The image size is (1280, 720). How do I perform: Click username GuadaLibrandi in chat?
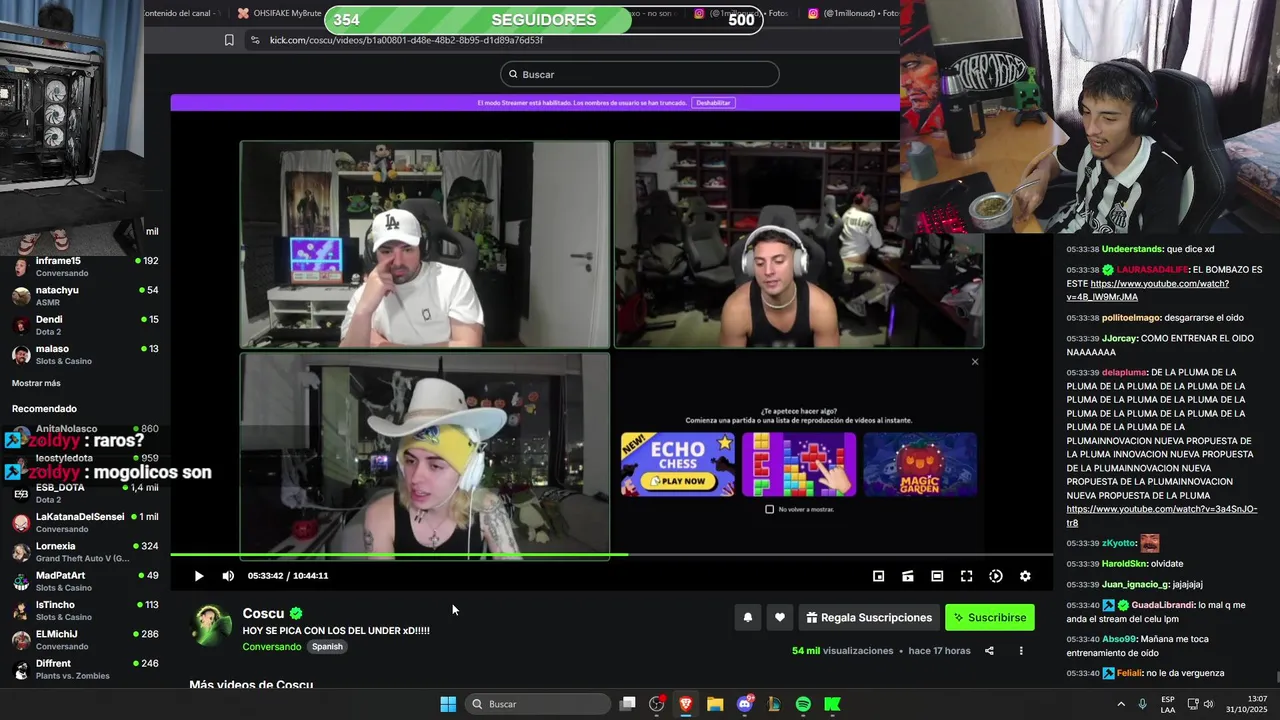[1163, 605]
